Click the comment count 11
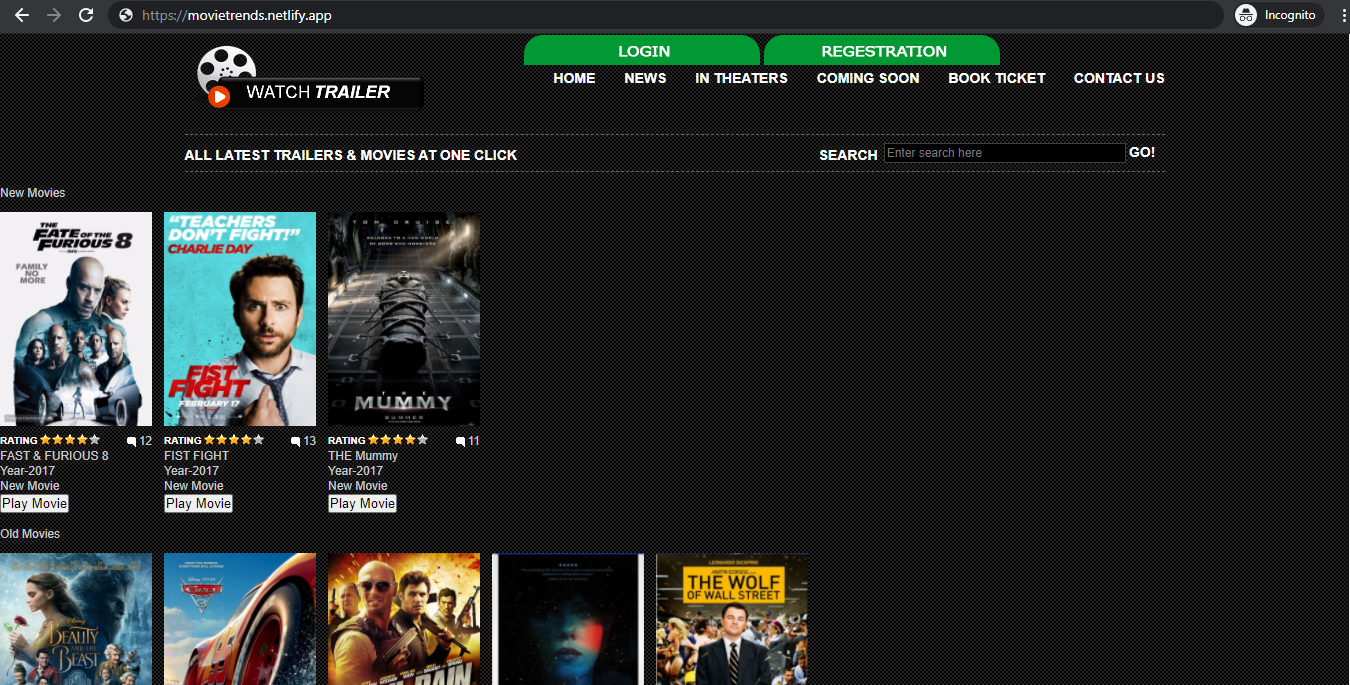The width and height of the screenshot is (1350, 685). (x=474, y=441)
